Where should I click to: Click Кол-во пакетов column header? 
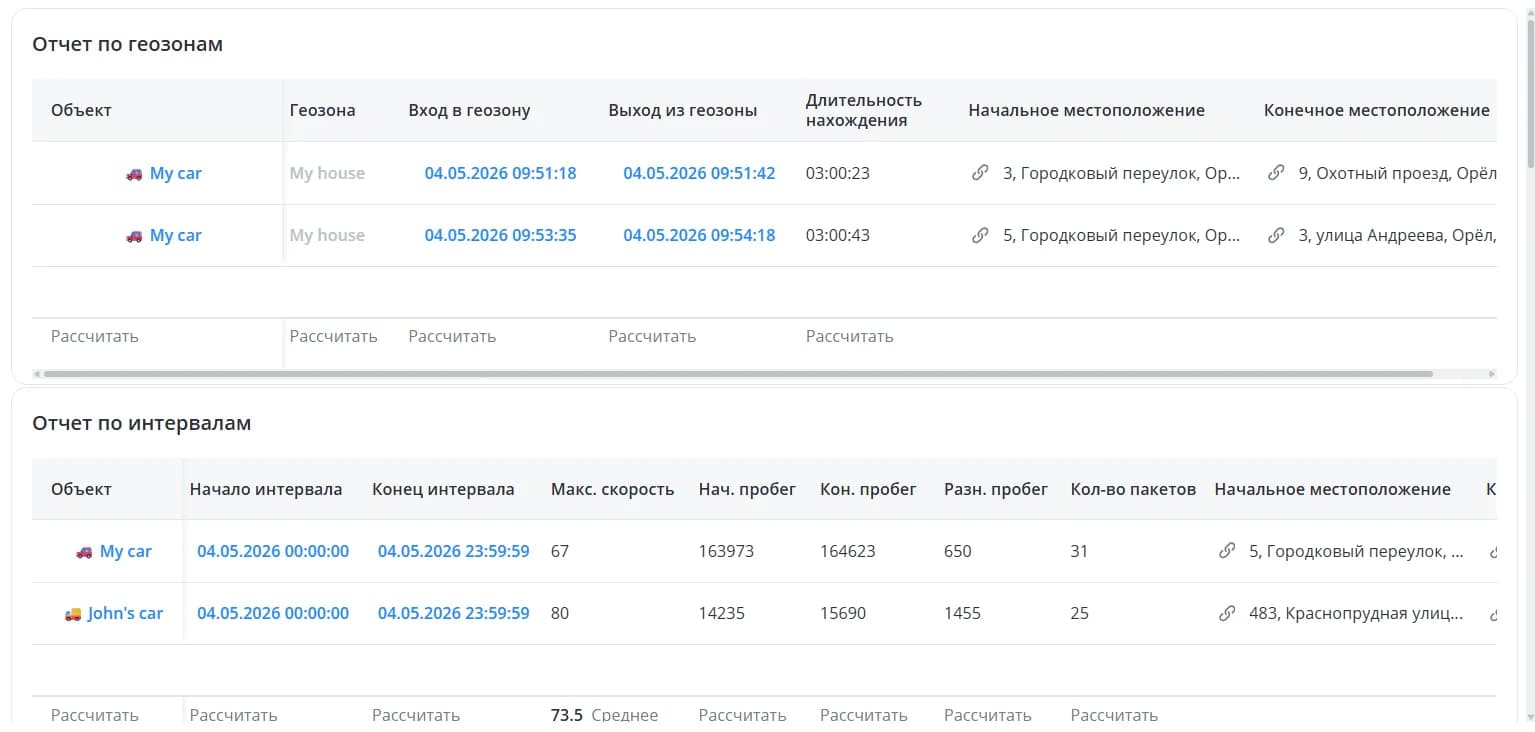1133,489
